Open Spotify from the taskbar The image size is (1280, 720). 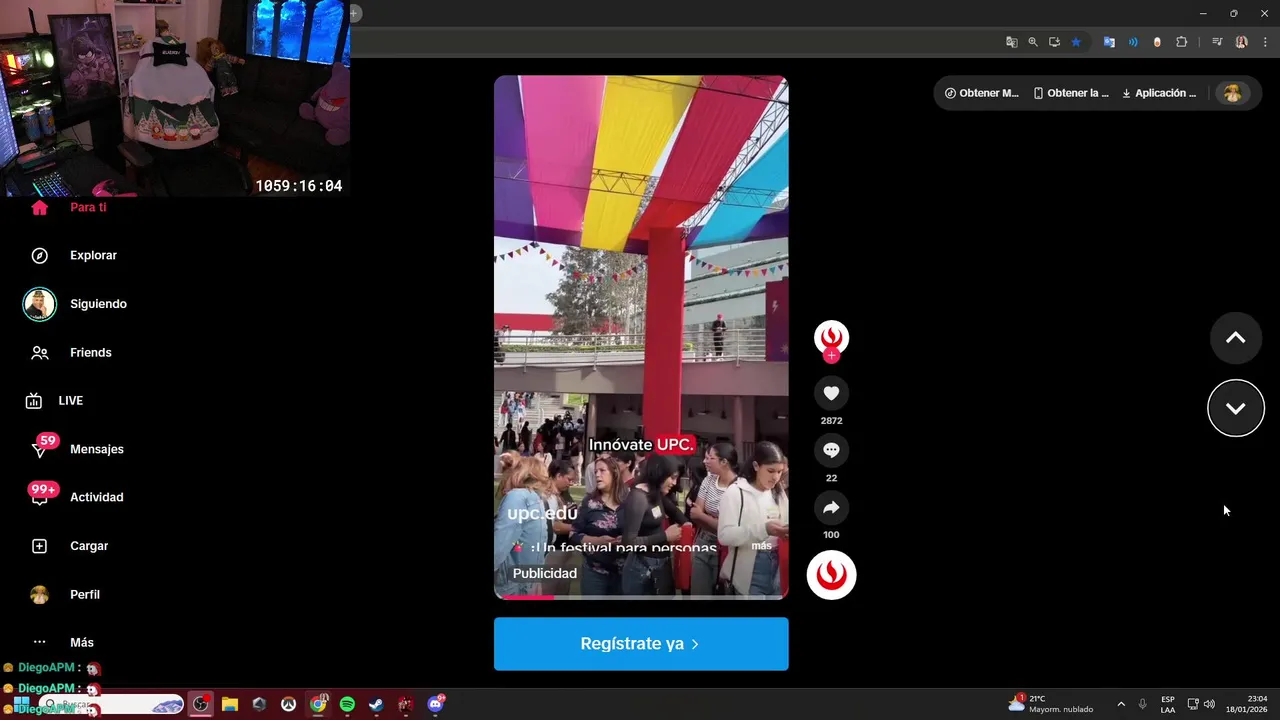pos(347,704)
